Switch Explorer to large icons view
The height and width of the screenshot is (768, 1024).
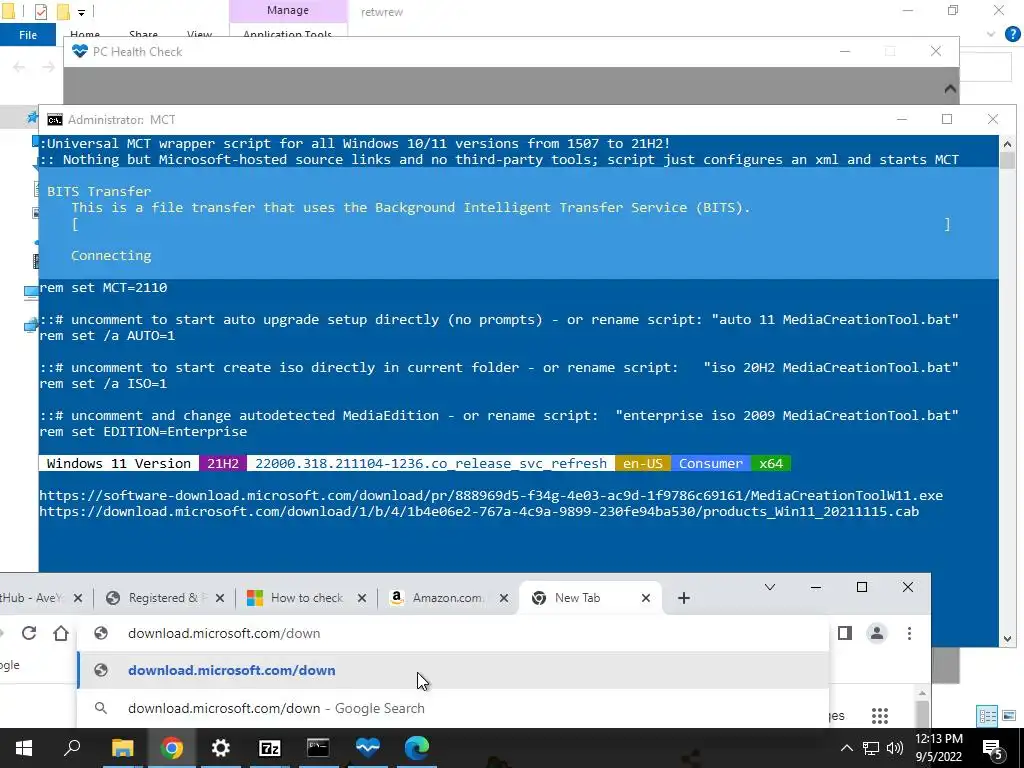click(x=1009, y=716)
